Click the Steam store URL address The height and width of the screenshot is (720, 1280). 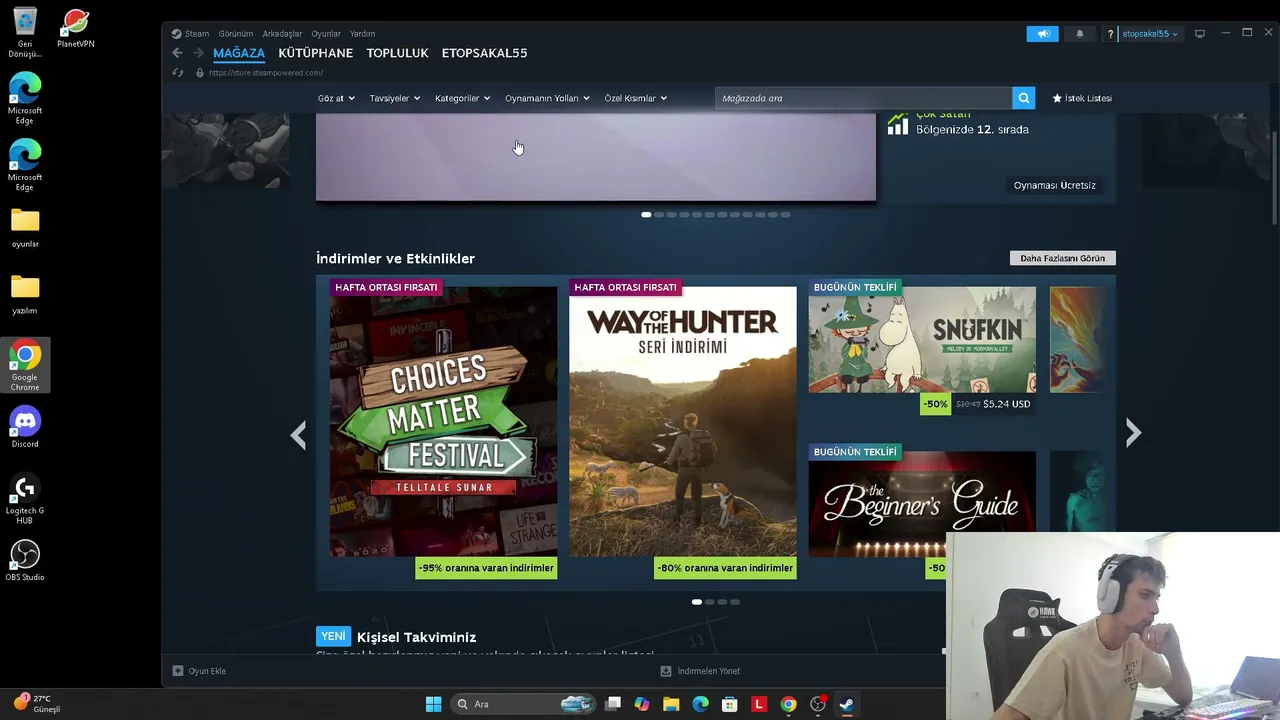(x=266, y=73)
